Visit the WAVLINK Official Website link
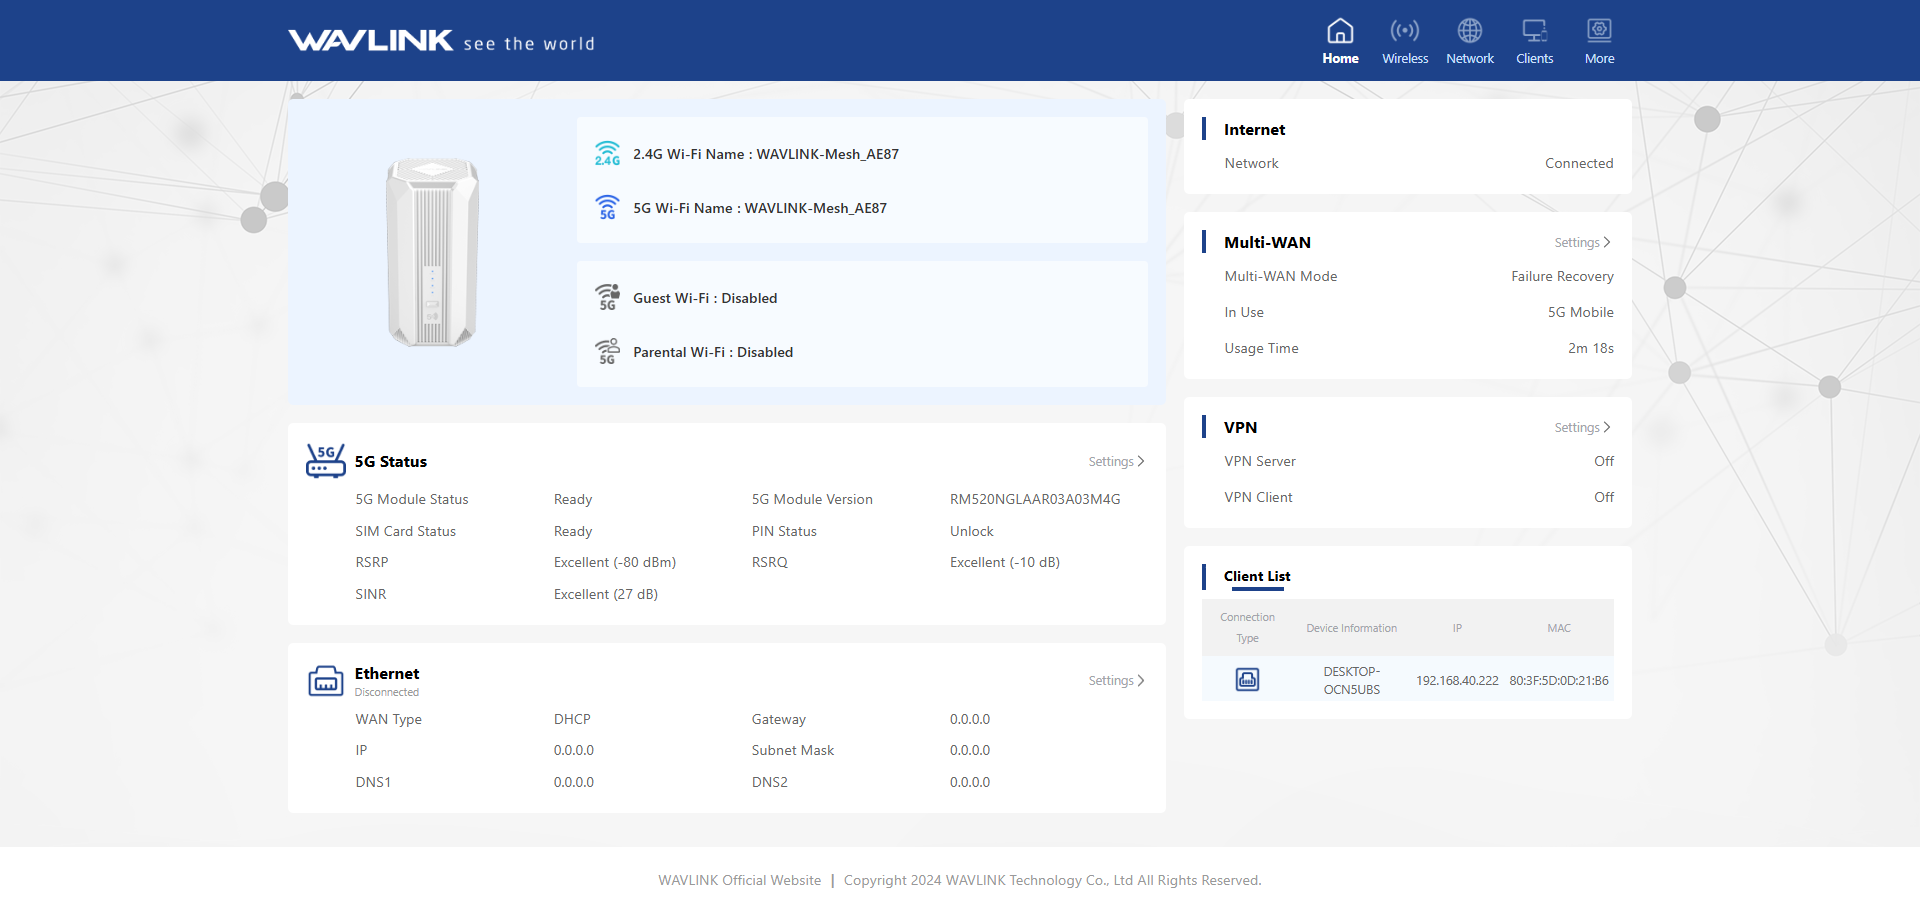 pos(739,881)
